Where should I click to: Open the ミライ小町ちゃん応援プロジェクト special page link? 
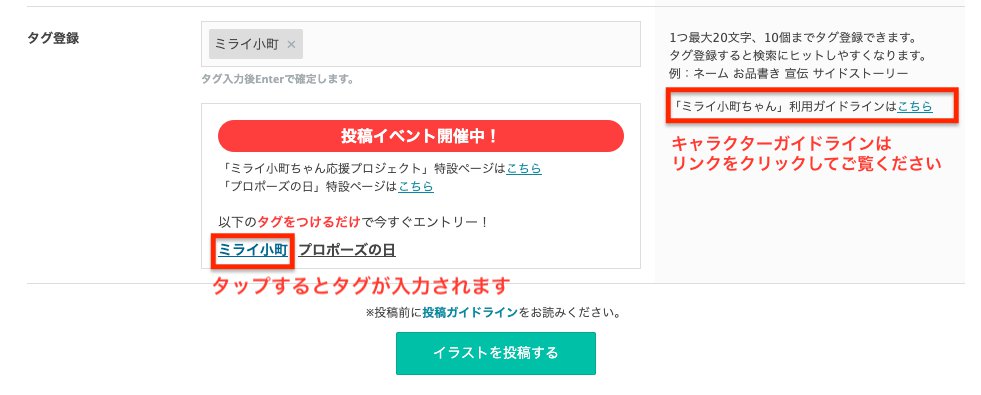coord(524,168)
